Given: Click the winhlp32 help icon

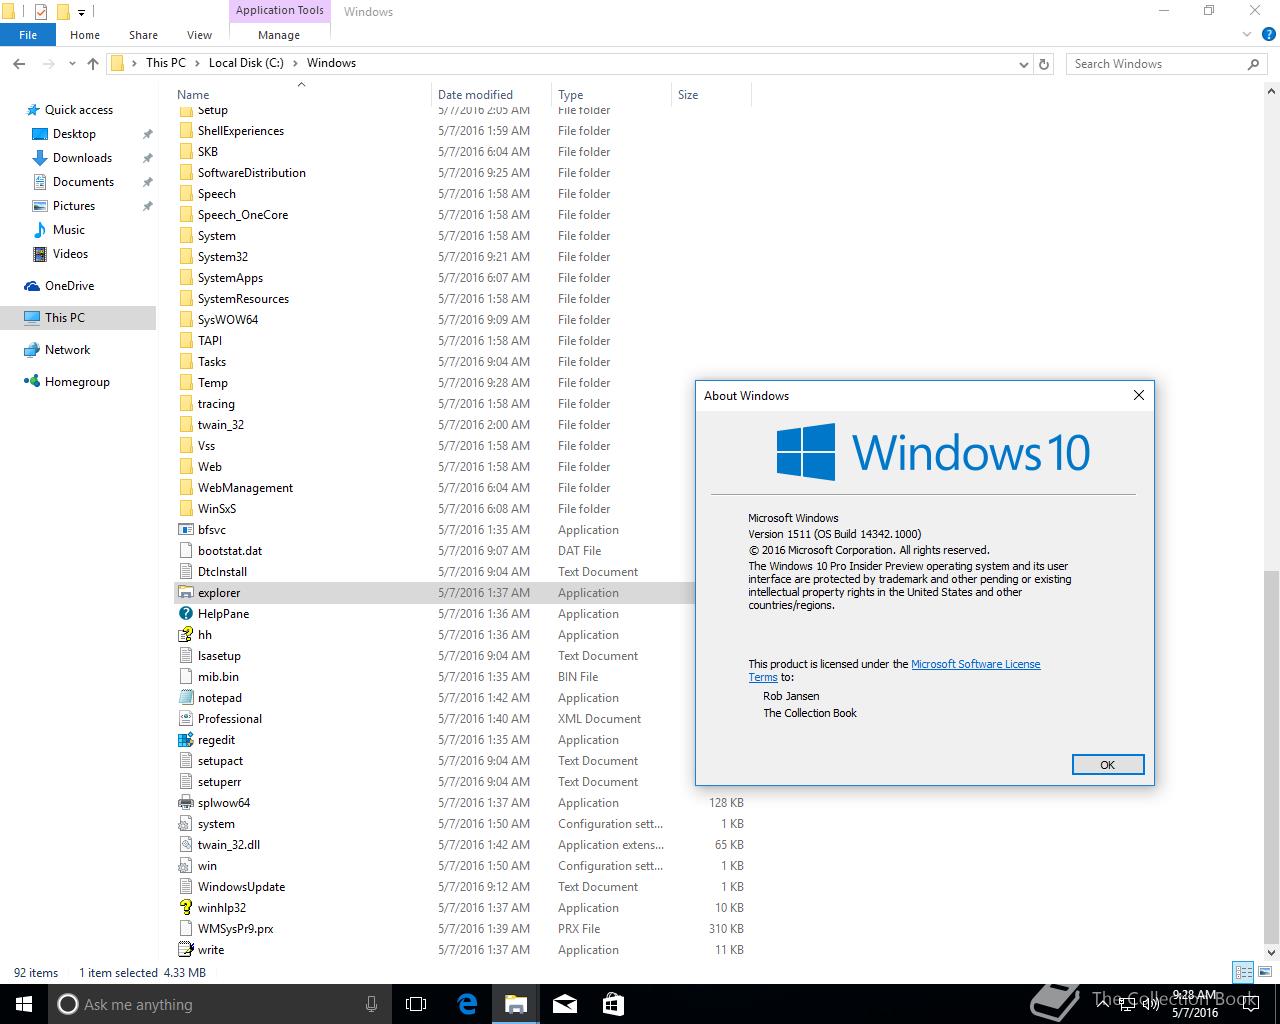Looking at the screenshot, I should (x=185, y=908).
